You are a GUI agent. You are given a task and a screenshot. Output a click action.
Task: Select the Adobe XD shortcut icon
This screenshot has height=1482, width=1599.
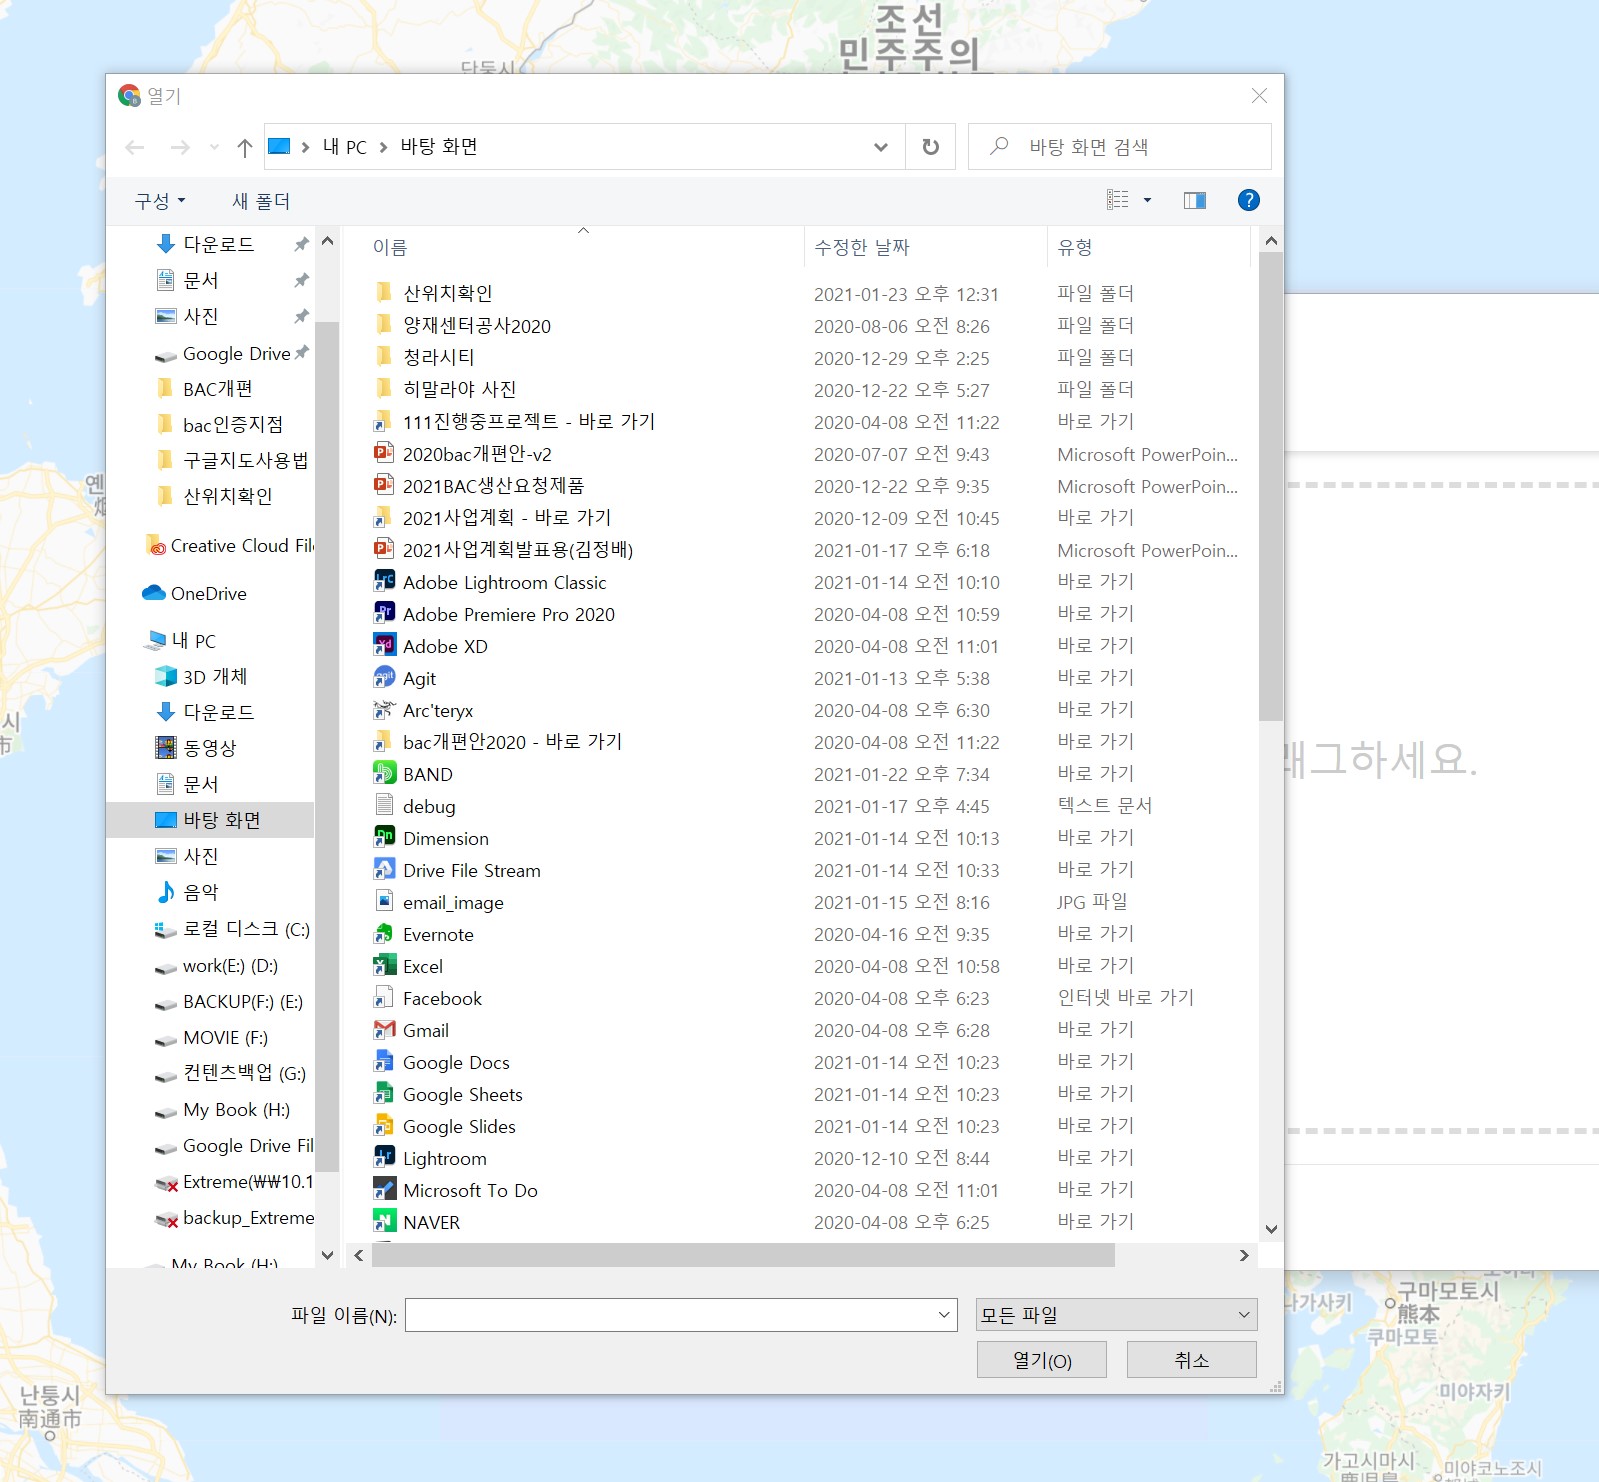coord(384,646)
